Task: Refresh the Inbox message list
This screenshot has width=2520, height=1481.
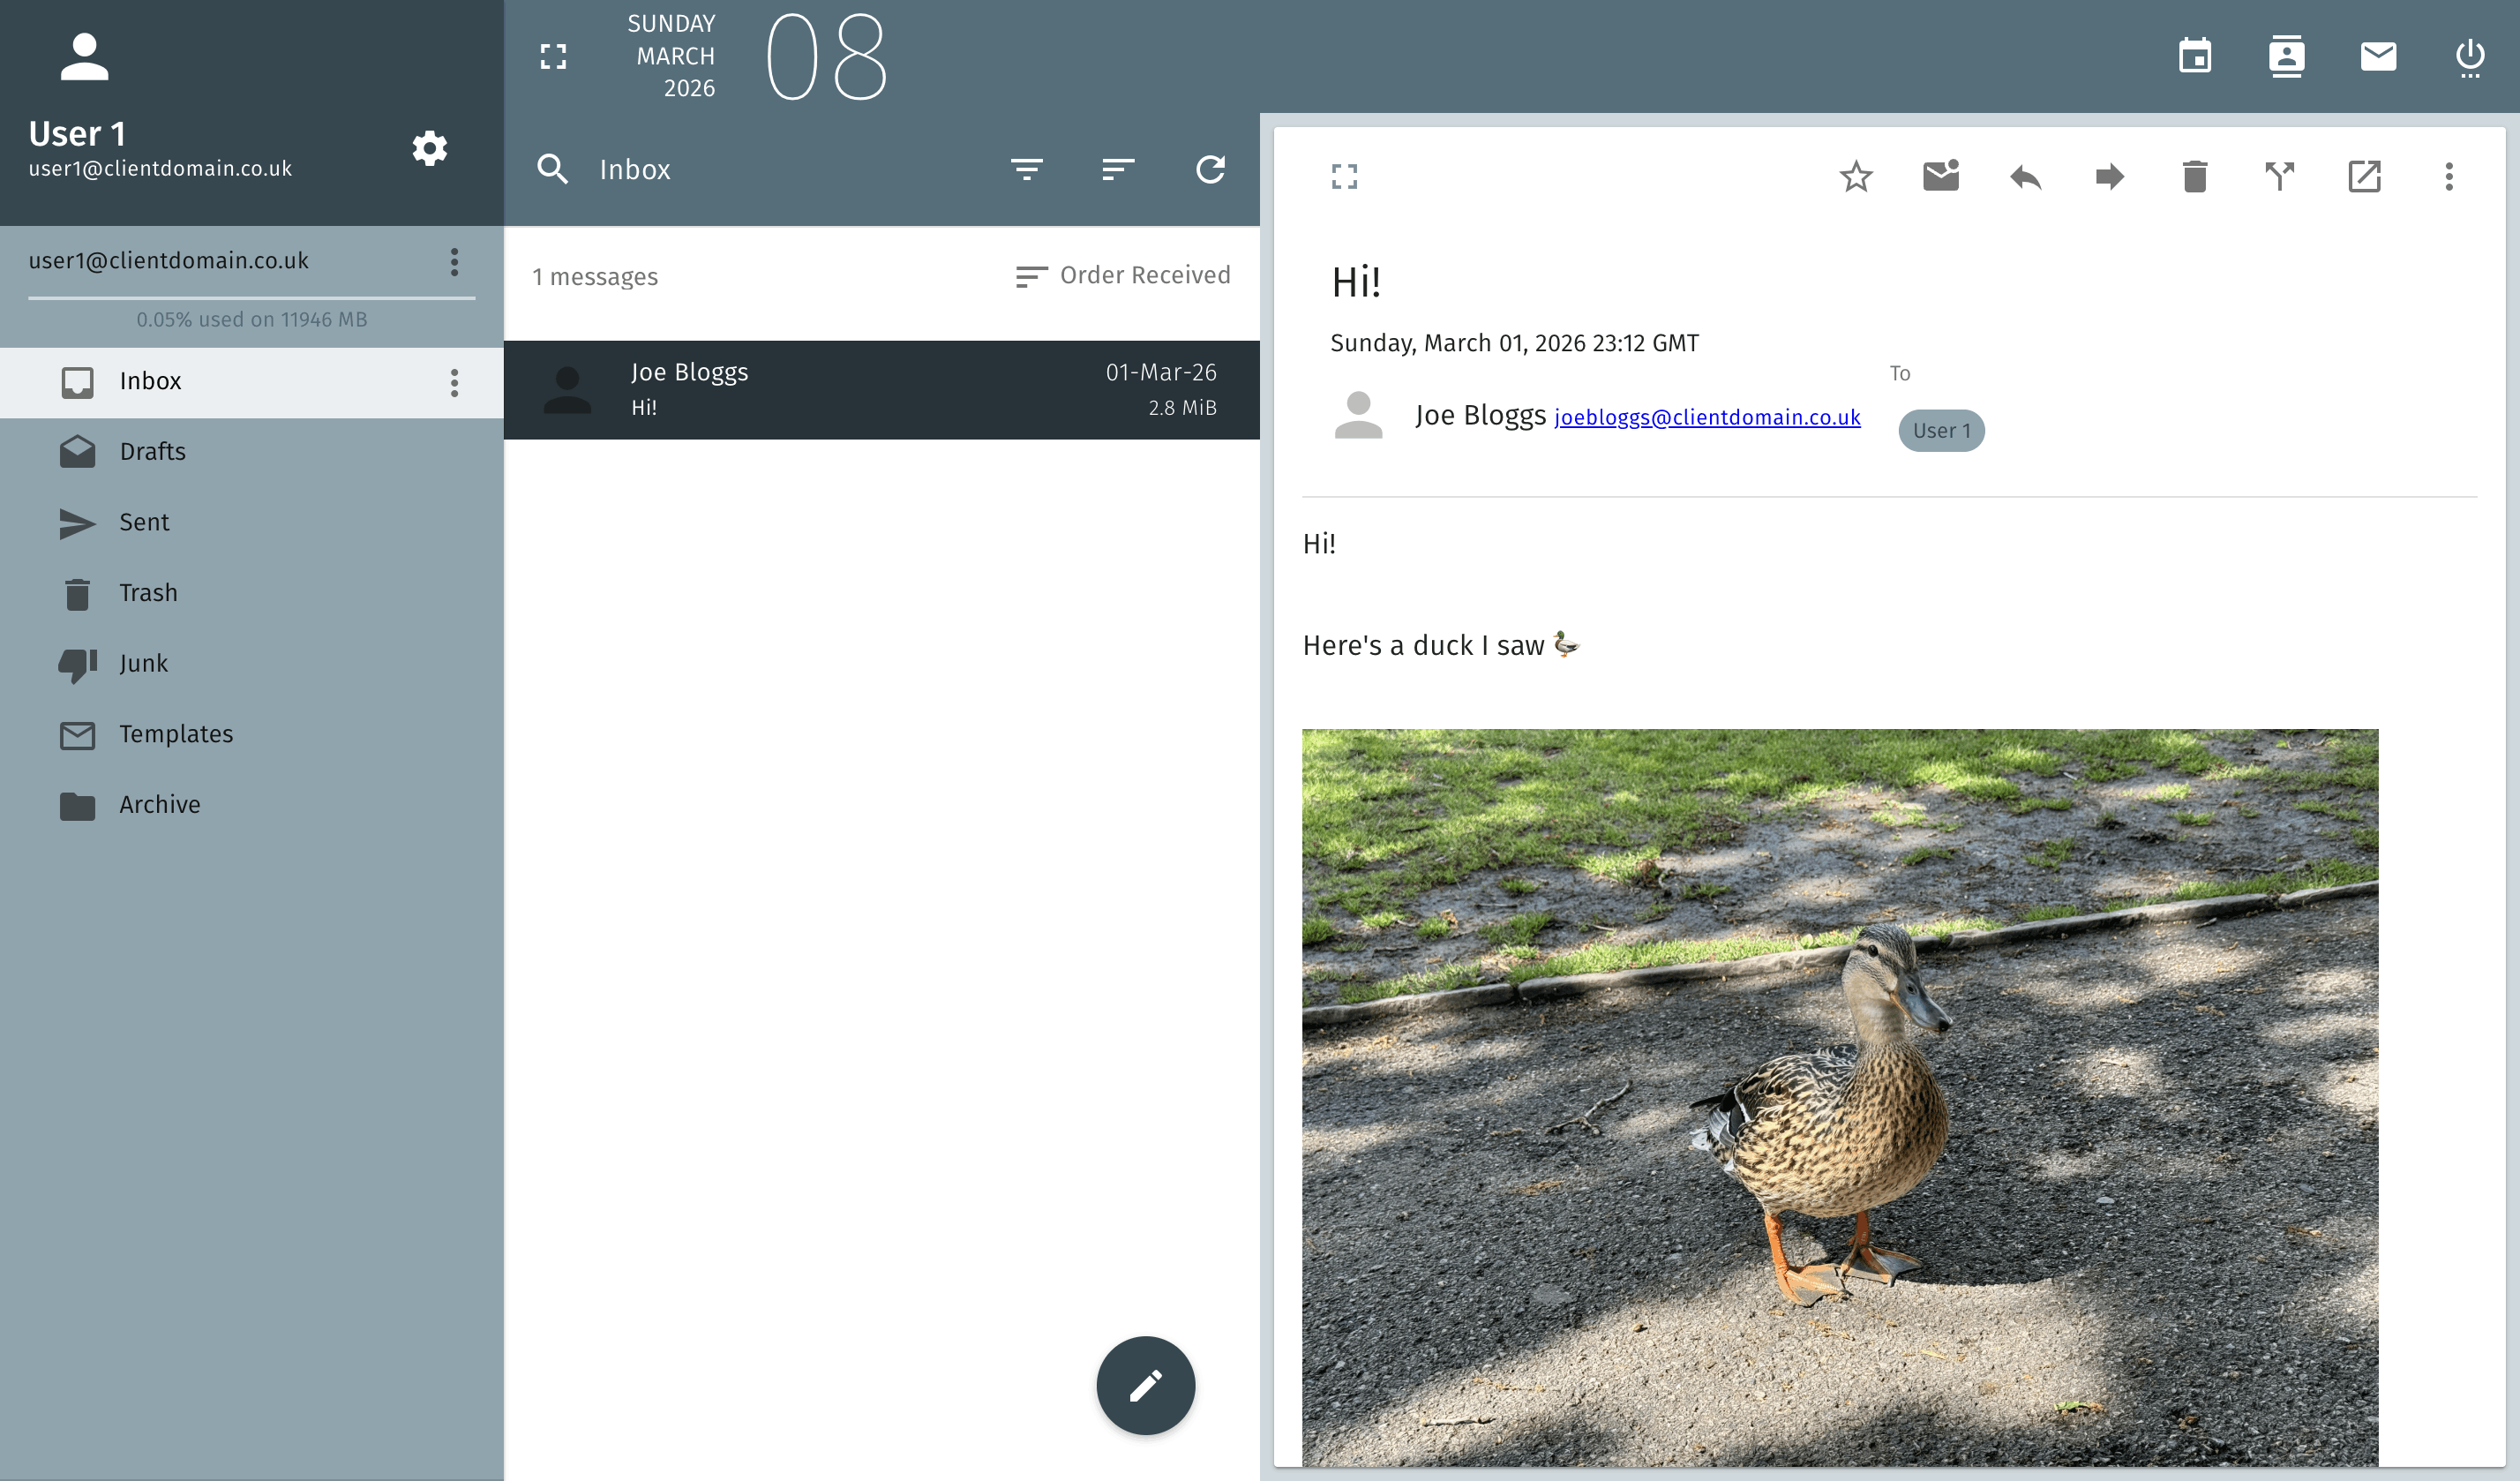Action: (1210, 169)
